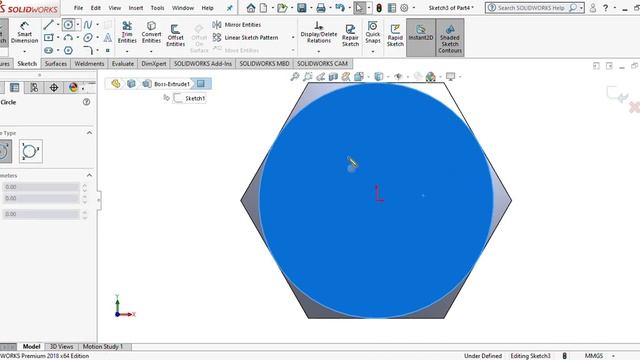Collapse the Parameters section

pyautogui.click(x=89, y=175)
